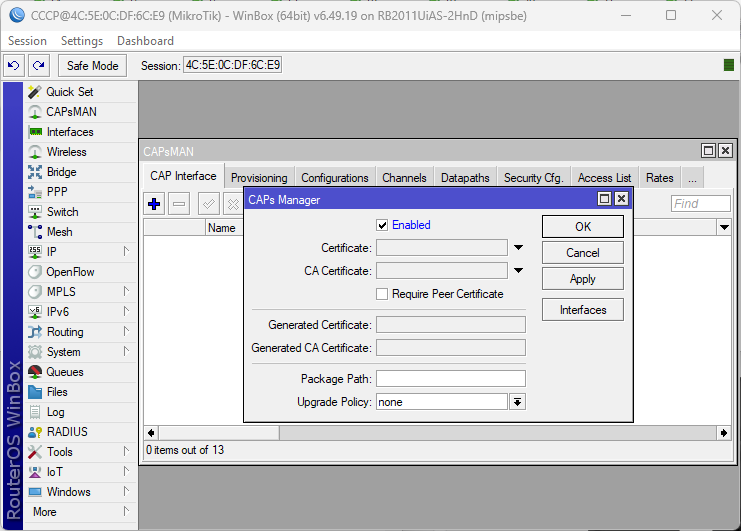Open the IoT sidebar menu

(x=80, y=472)
